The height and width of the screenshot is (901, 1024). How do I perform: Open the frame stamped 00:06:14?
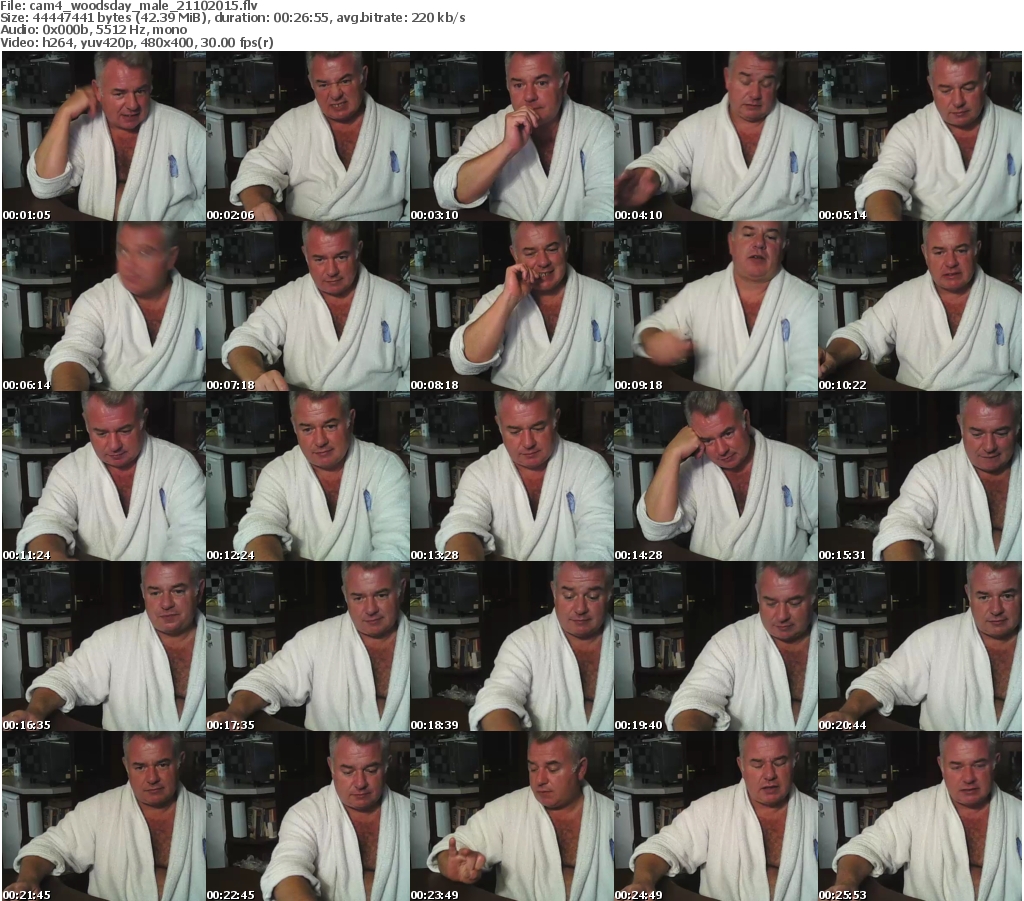click(x=104, y=306)
